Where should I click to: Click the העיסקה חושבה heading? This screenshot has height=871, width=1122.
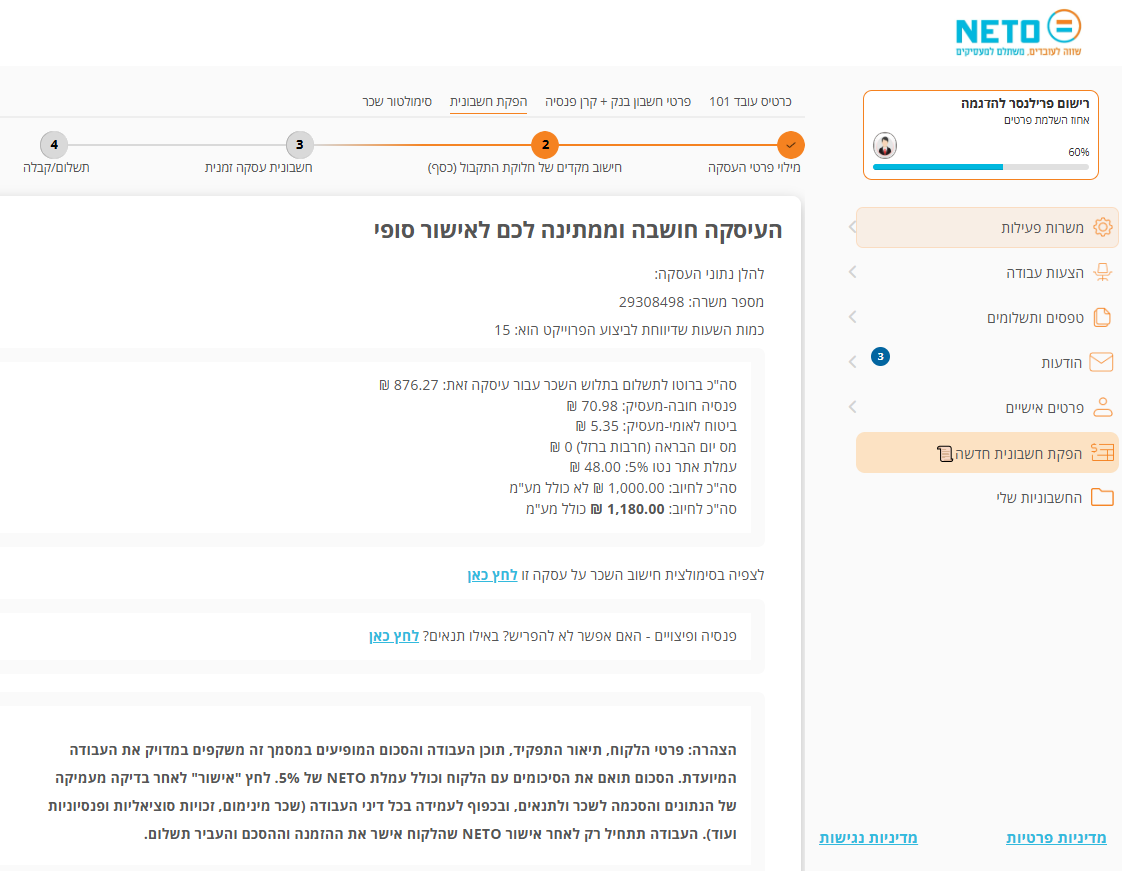tap(578, 230)
